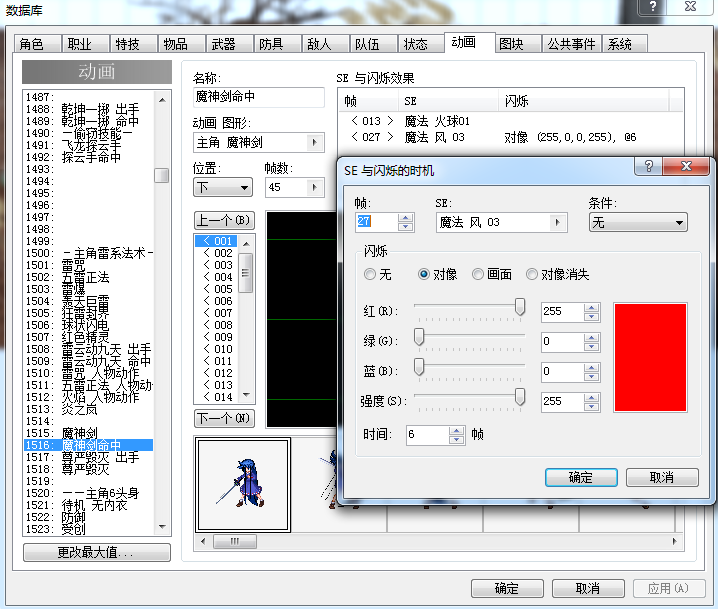
Task: Switch to the 系统 tab
Action: tap(625, 44)
